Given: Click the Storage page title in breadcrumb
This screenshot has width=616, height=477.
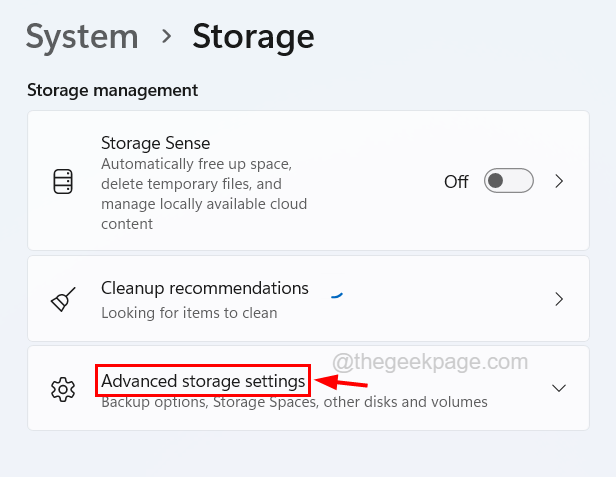Looking at the screenshot, I should [253, 36].
